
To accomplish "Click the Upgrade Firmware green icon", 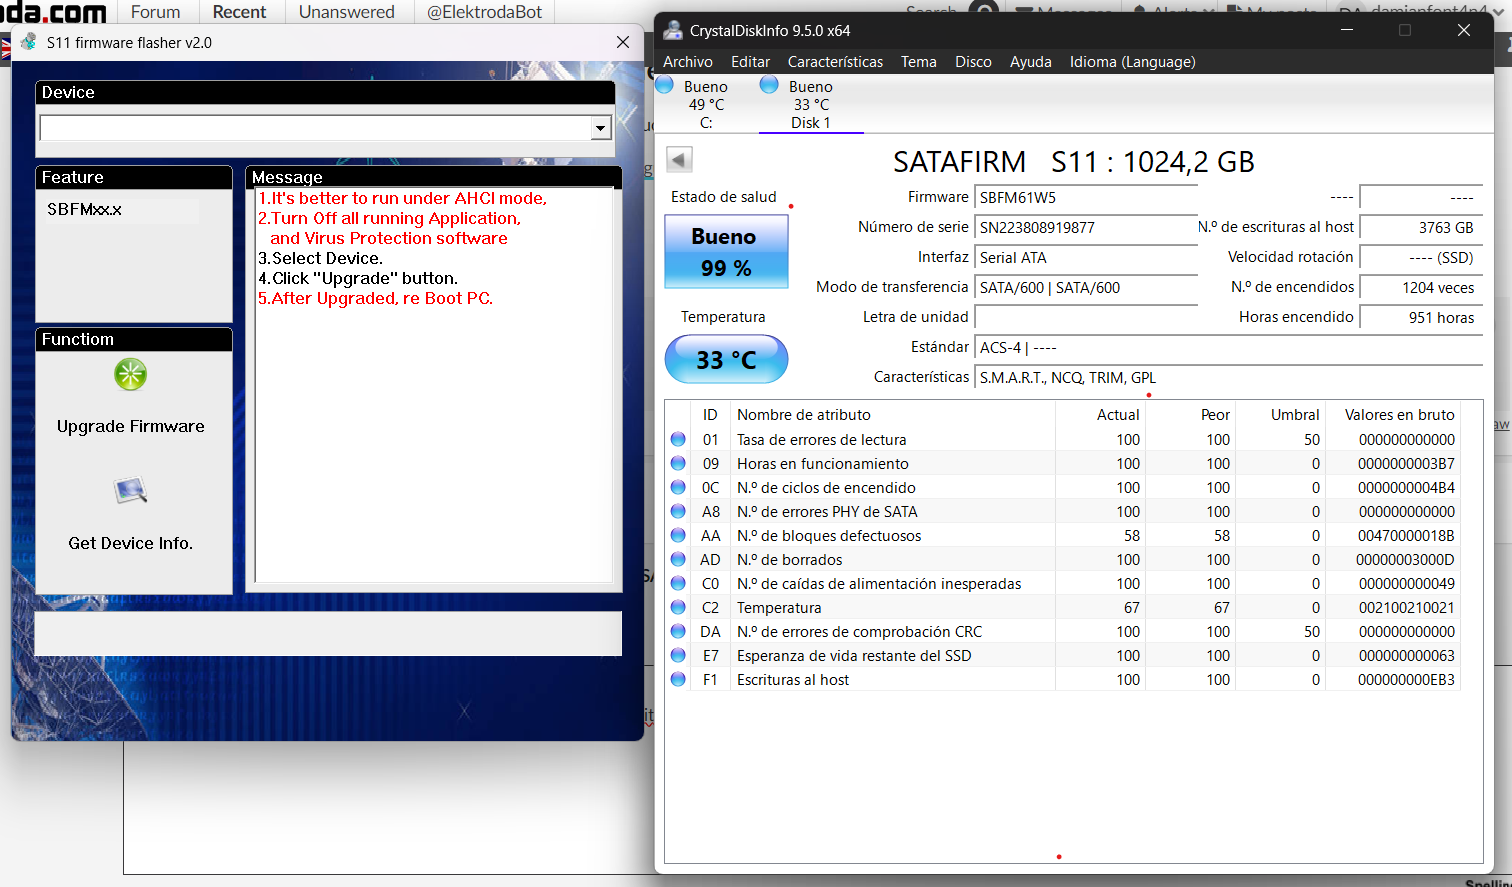I will [131, 375].
